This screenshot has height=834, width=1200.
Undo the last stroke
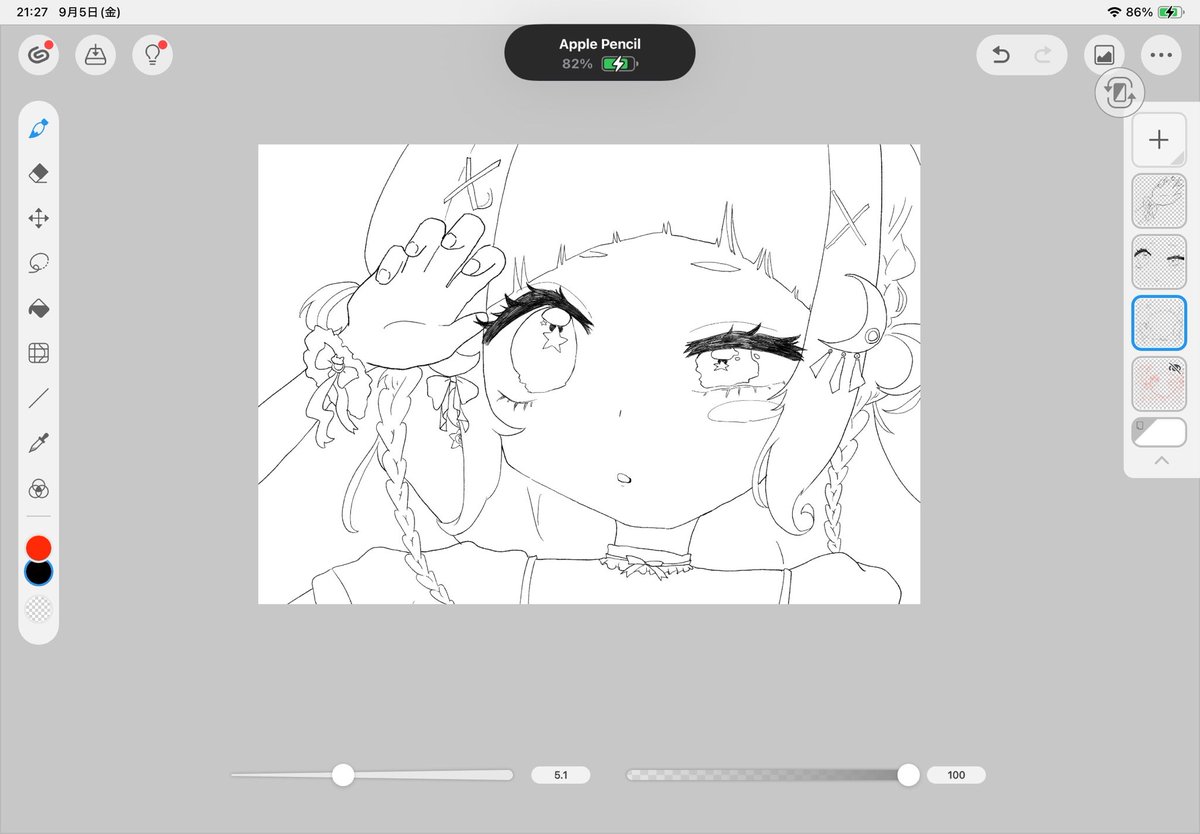click(1001, 55)
